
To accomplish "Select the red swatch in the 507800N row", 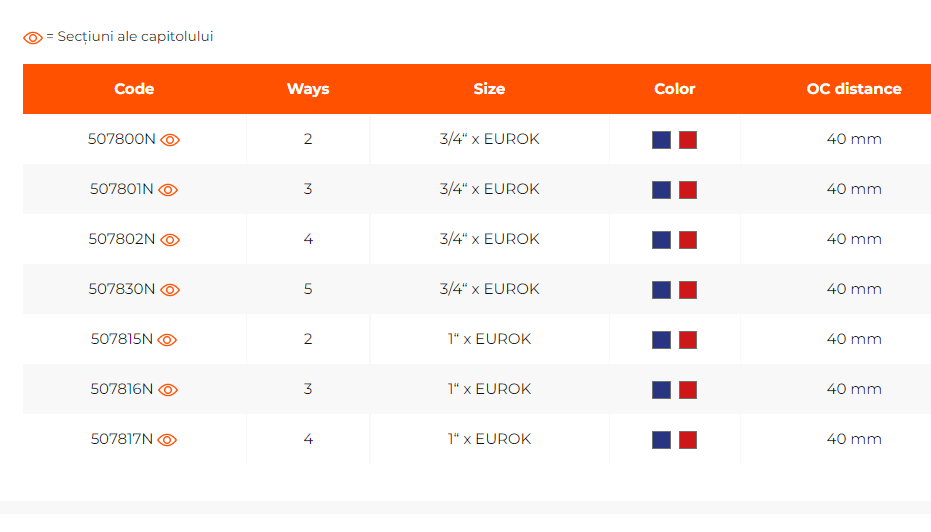I will [688, 140].
